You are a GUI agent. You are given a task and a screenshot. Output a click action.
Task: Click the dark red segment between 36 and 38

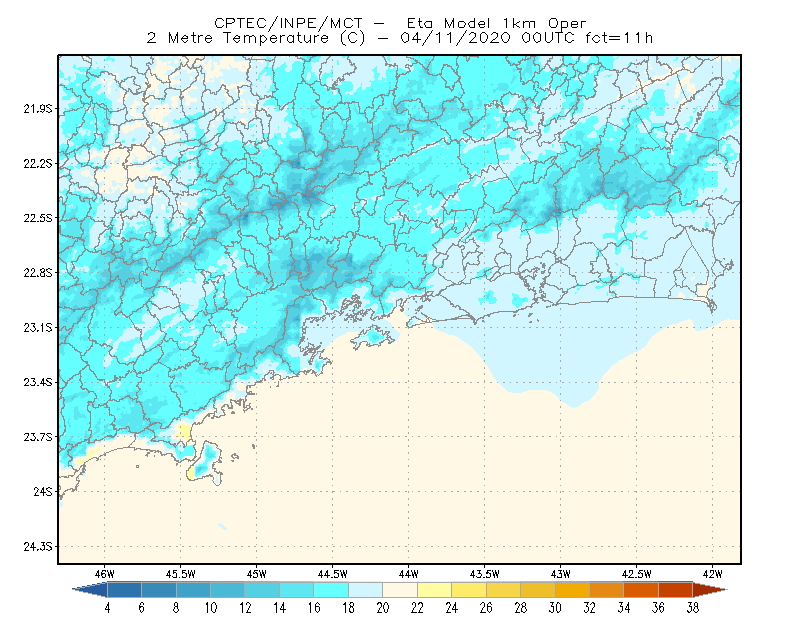pyautogui.click(x=676, y=590)
